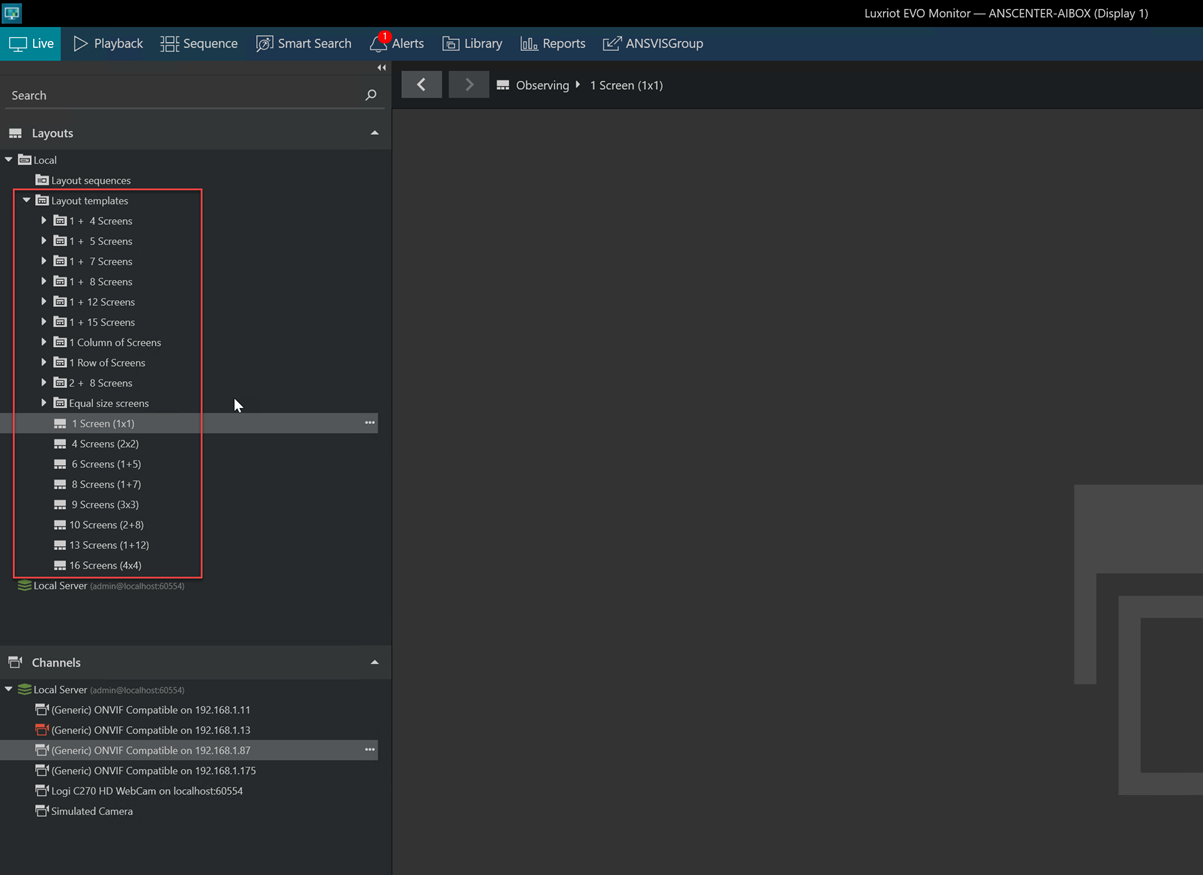Expand the 1 + 4 Screens folder
This screenshot has width=1203, height=875.
(44, 221)
